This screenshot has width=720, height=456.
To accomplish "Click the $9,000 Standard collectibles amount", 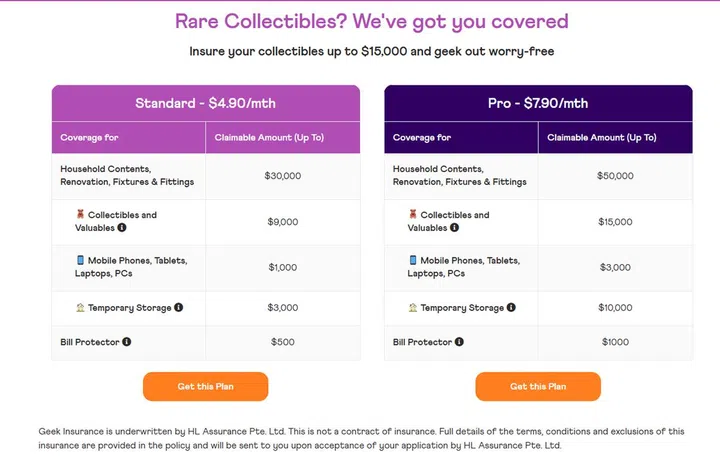I will [x=283, y=222].
